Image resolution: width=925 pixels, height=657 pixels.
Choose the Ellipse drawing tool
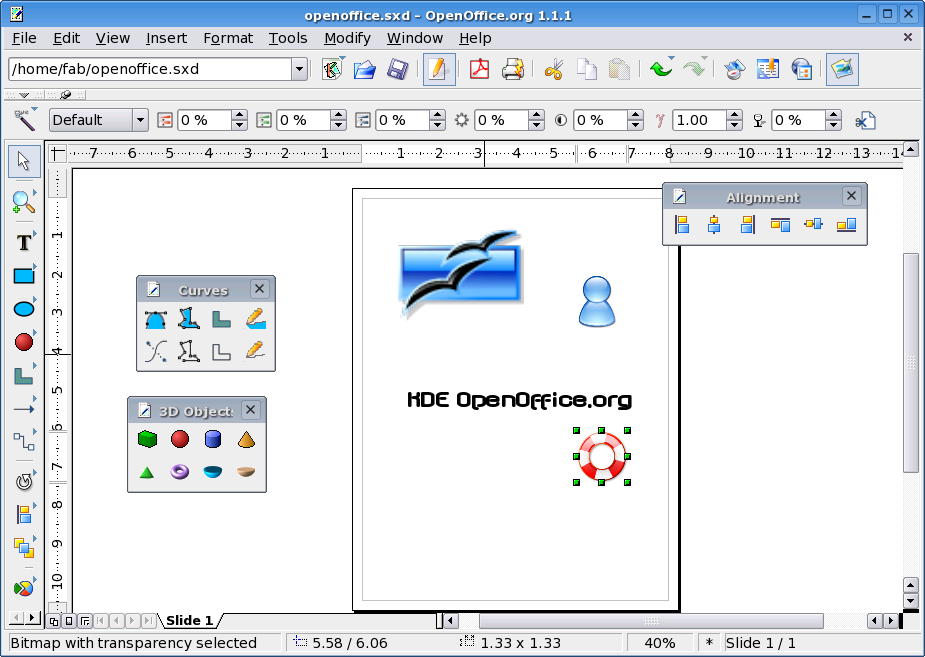[x=24, y=308]
